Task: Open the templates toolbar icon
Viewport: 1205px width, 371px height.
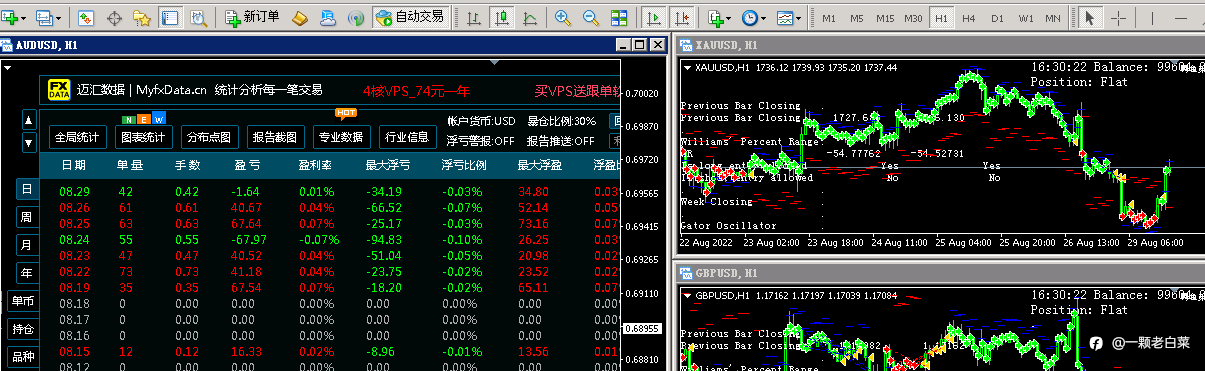Action: 784,18
